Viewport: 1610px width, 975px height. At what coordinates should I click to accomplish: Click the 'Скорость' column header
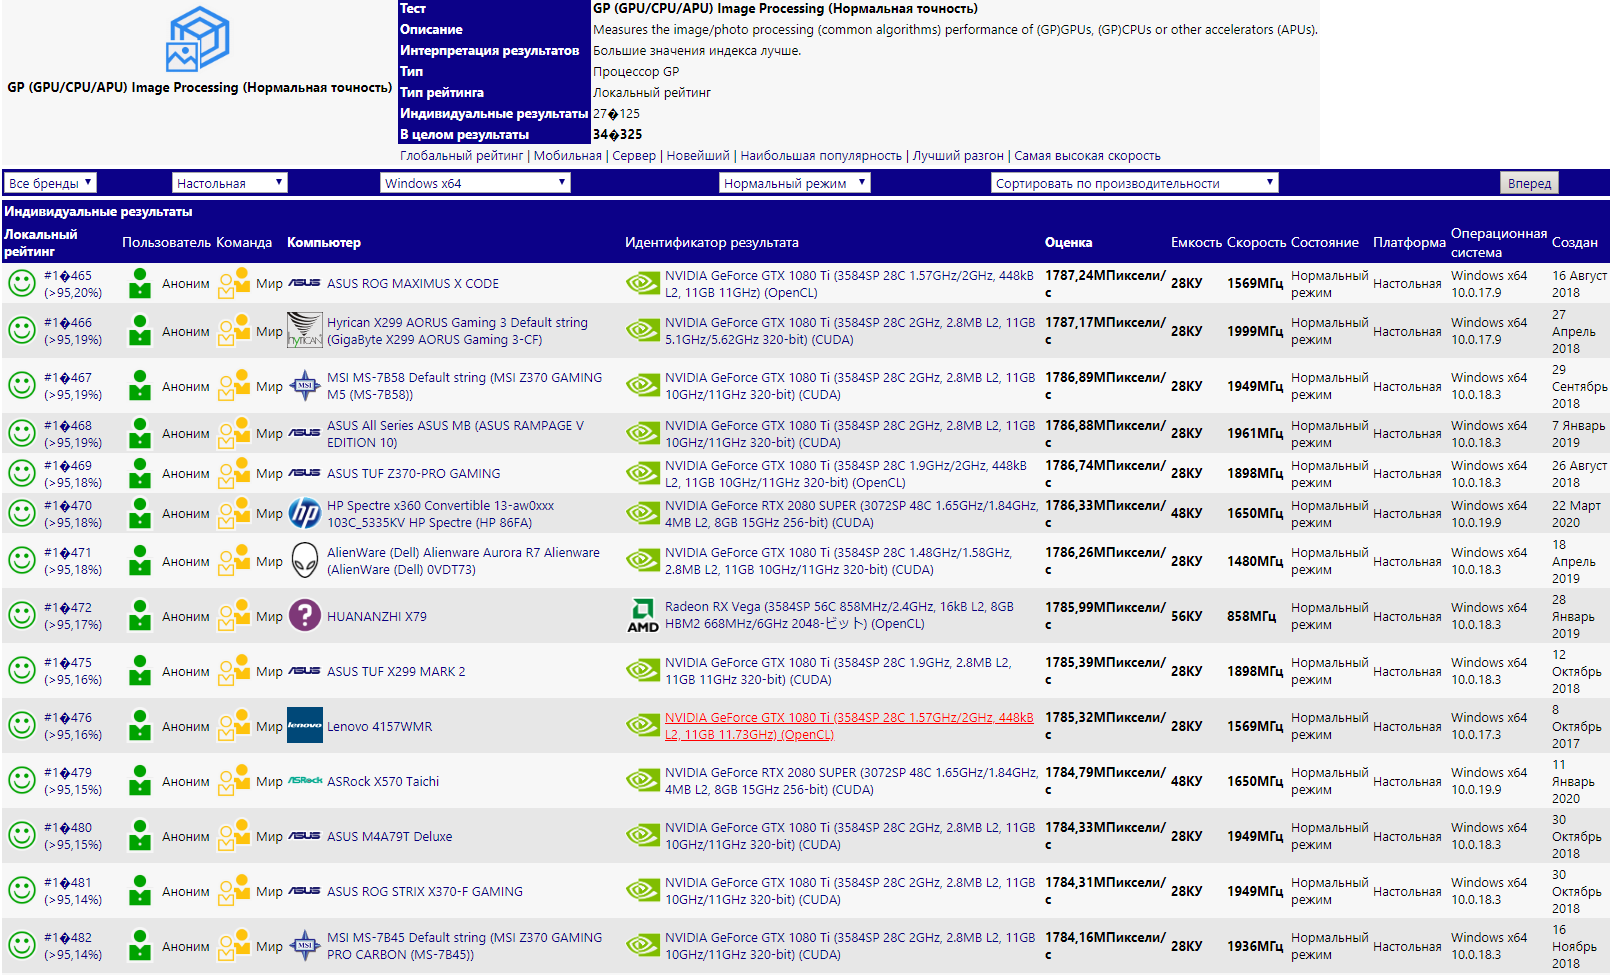coord(1257,242)
